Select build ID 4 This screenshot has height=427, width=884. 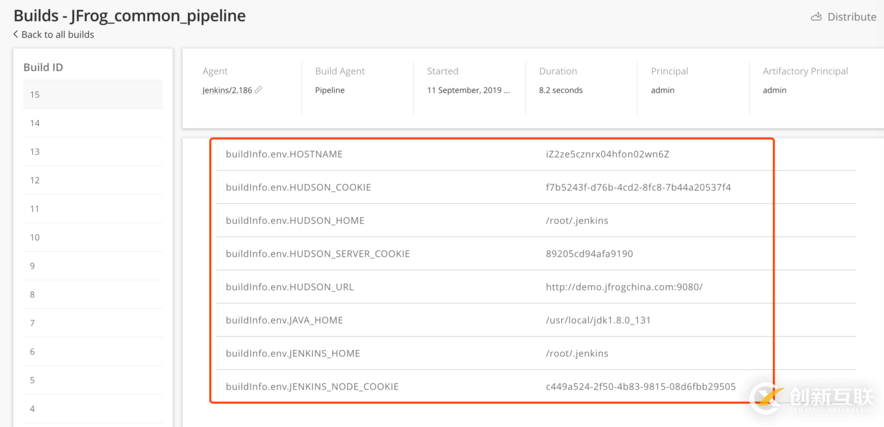[x=93, y=408]
